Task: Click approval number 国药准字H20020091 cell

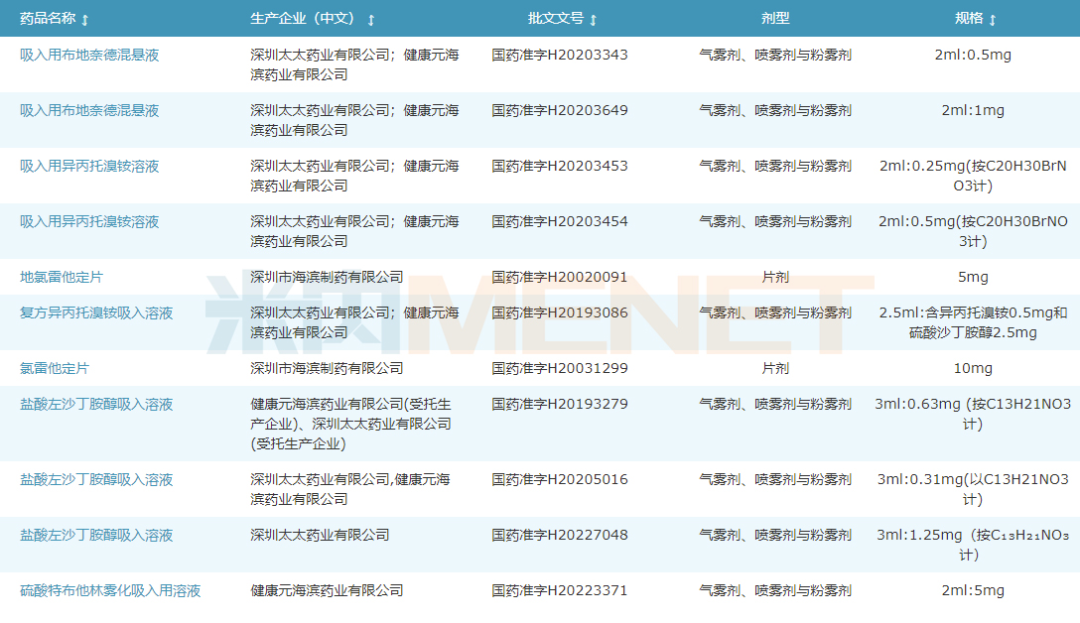Action: coord(557,277)
